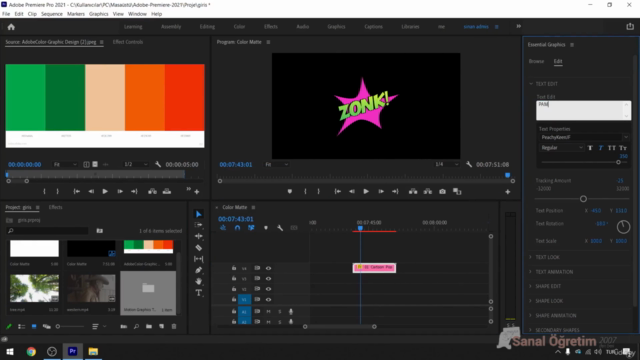
Task: Open Program monitor Fit zoom dropdown
Action: pos(277,164)
